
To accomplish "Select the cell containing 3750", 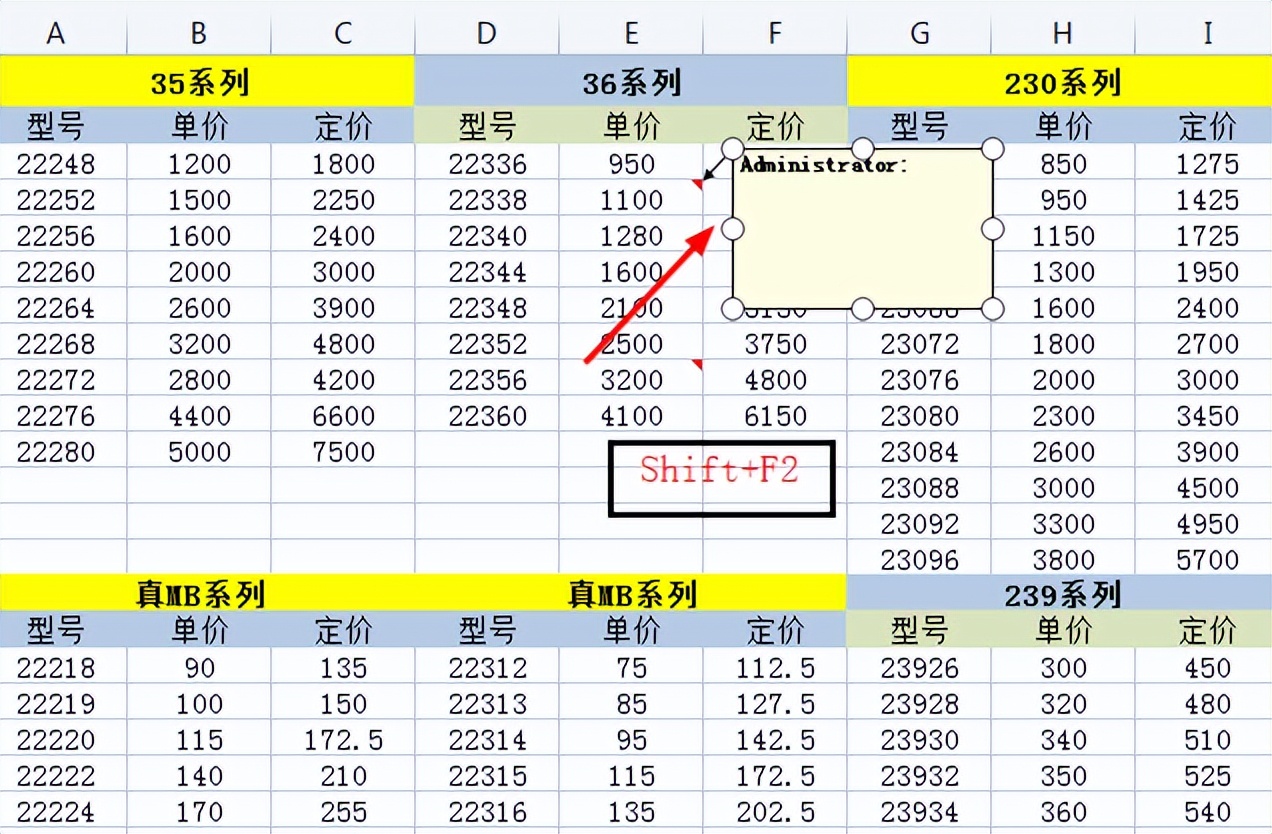I will click(x=775, y=343).
